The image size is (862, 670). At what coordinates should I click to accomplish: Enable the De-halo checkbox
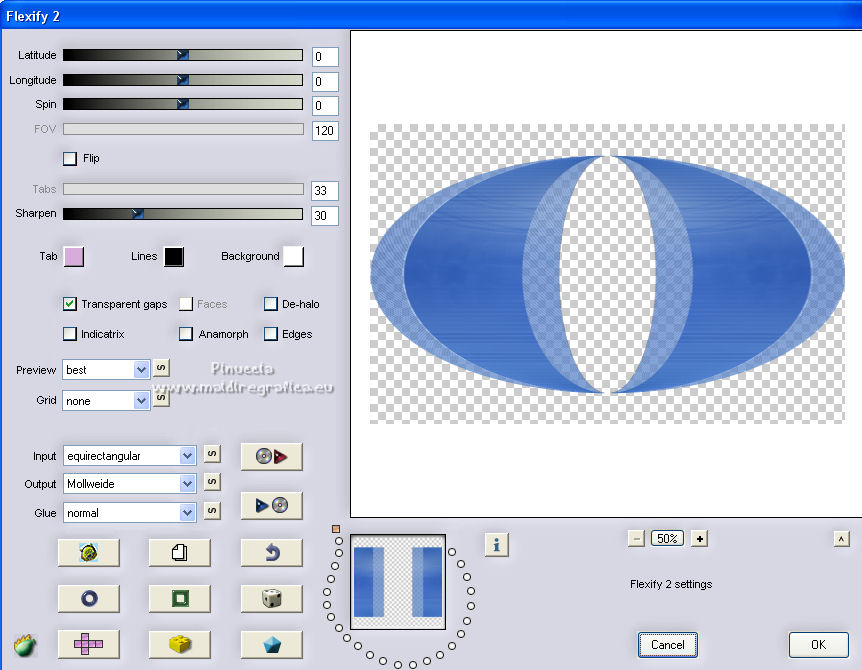tap(270, 304)
